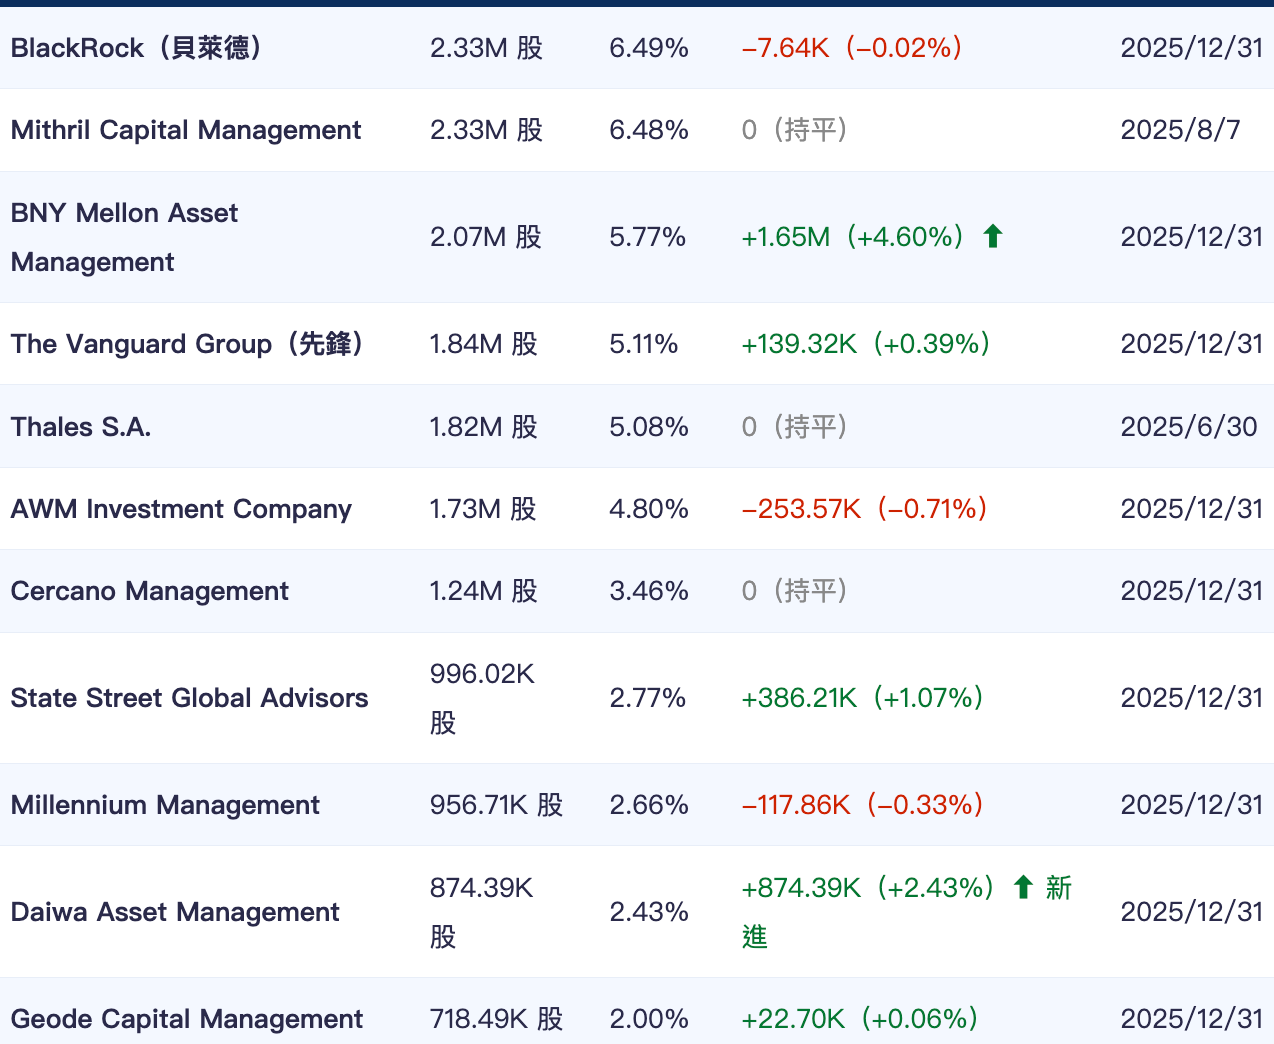The width and height of the screenshot is (1274, 1044).
Task: Click the 1.24M 股 share count
Action: [484, 591]
